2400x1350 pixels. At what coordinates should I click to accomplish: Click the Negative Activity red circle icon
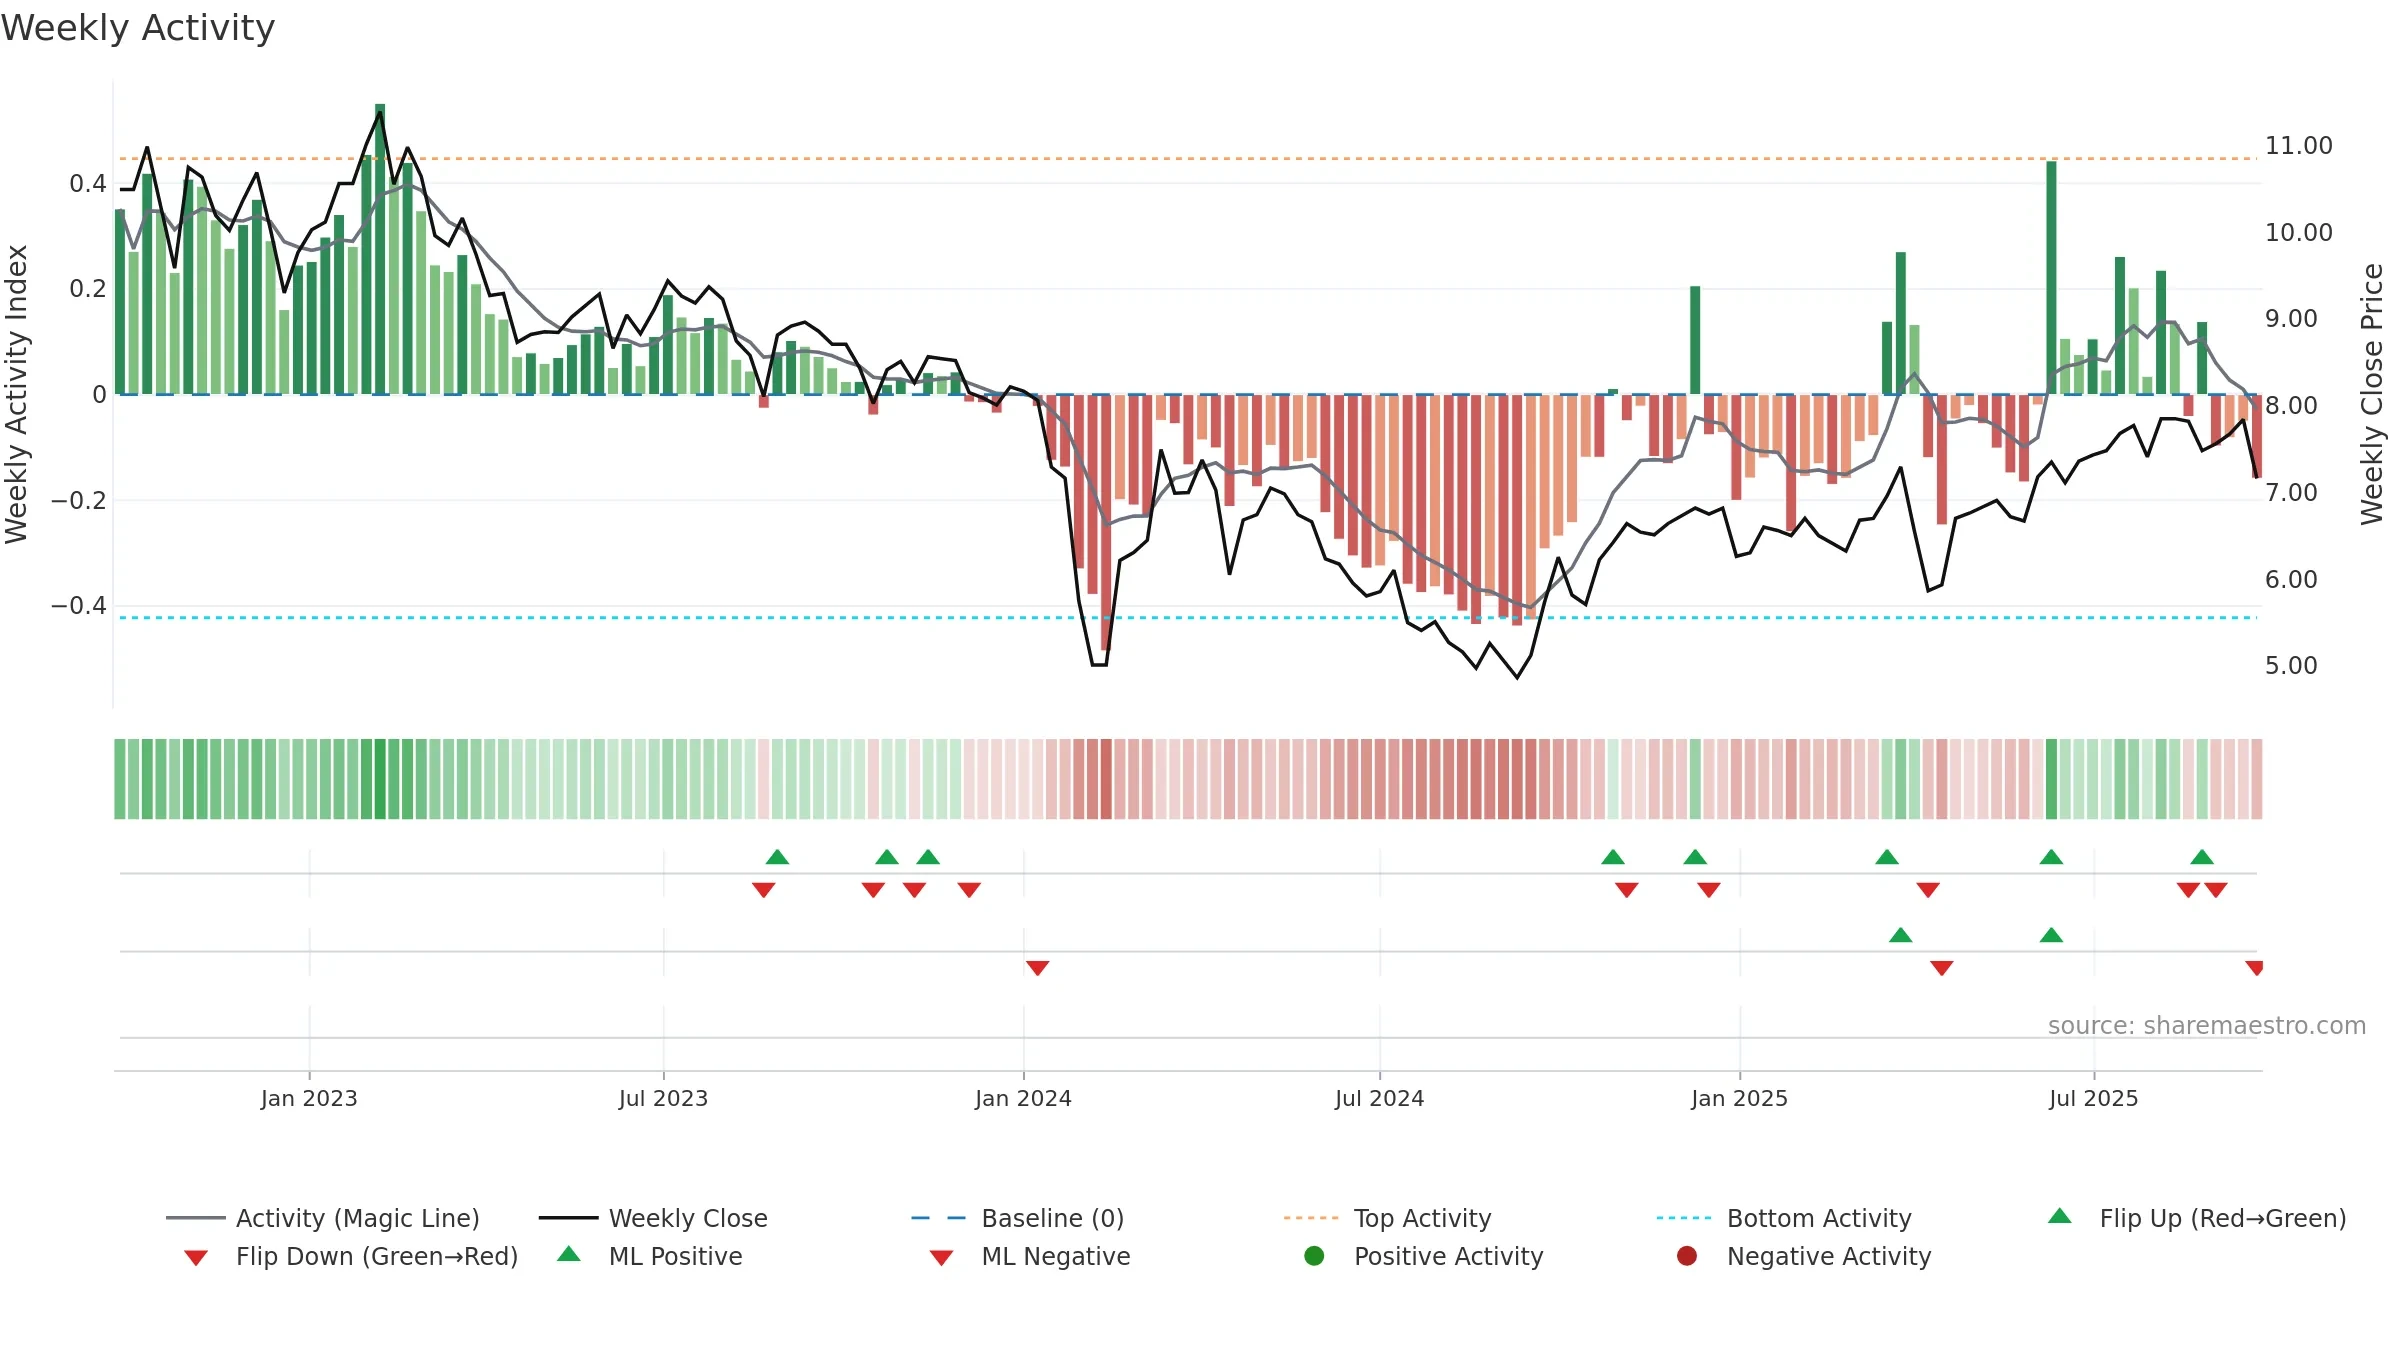(1687, 1255)
